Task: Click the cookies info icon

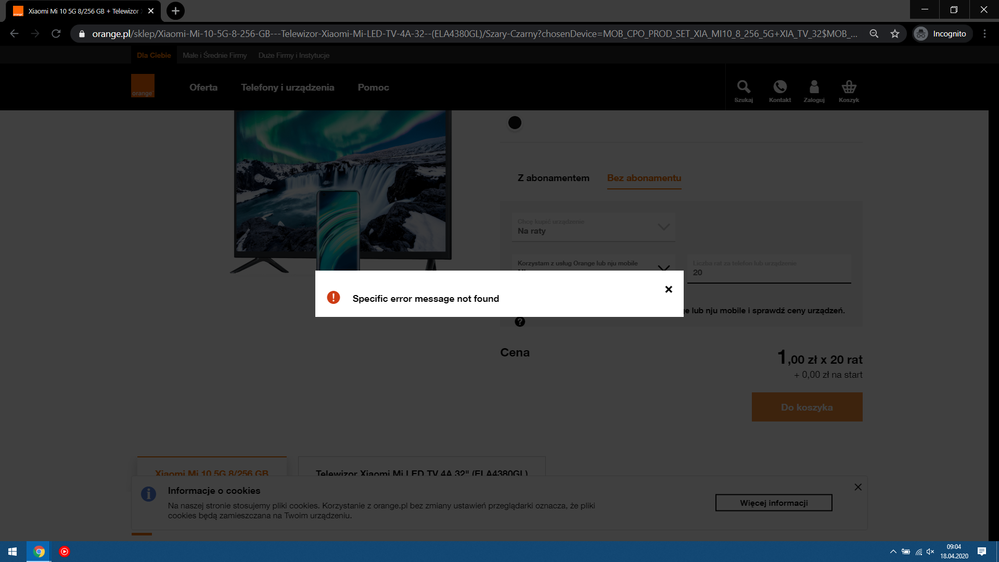Action: coord(148,494)
